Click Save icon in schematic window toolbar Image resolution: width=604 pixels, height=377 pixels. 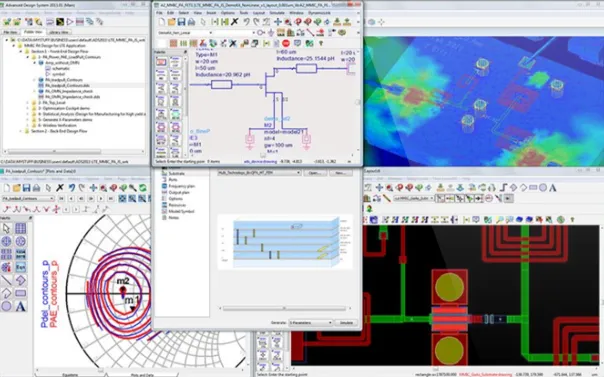(x=181, y=22)
